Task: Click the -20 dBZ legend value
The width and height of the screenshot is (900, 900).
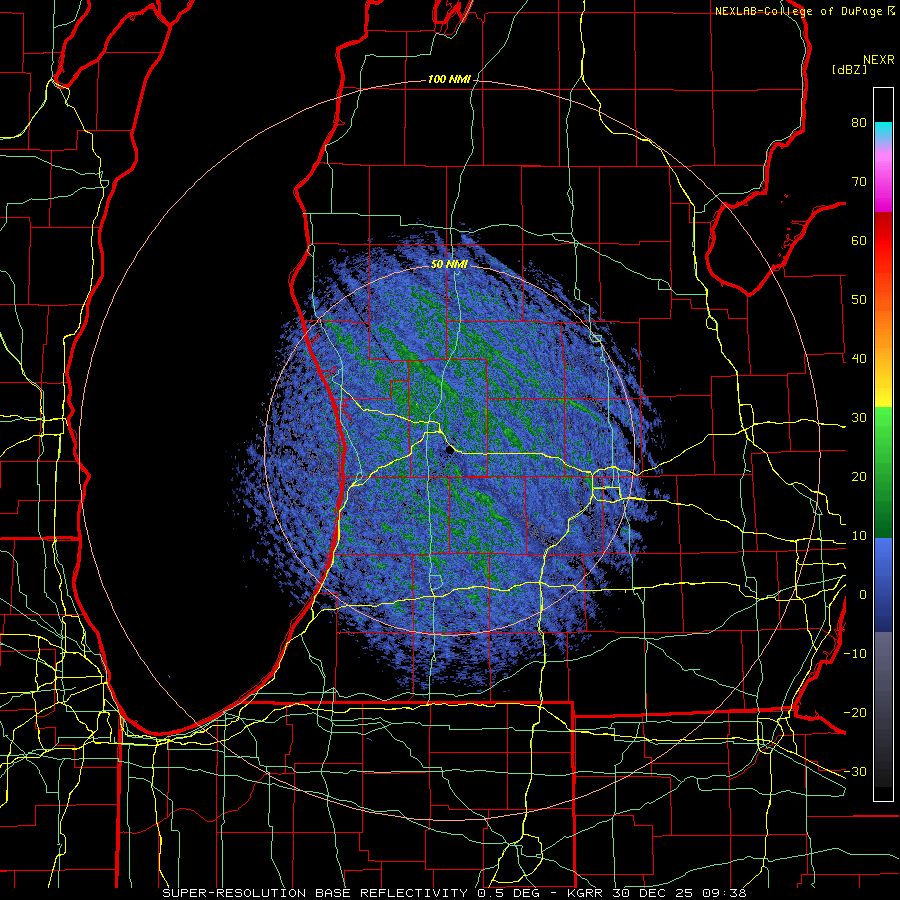Action: 855,712
